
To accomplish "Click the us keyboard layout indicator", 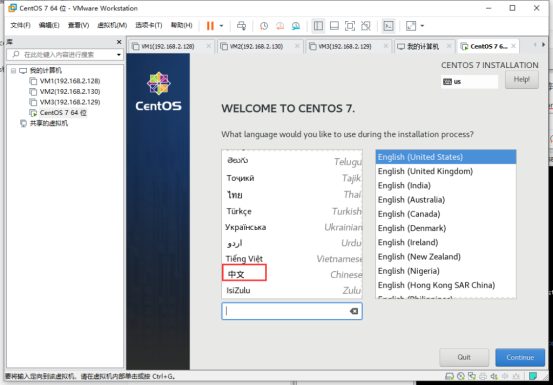I will pos(469,82).
